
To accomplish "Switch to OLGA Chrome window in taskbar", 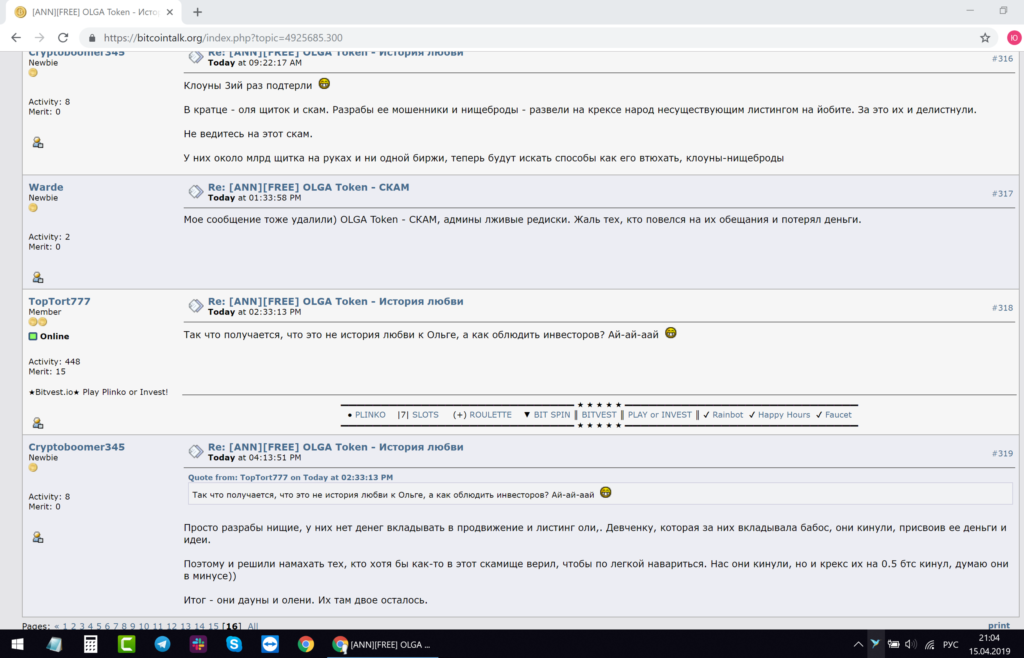I will click(x=382, y=644).
